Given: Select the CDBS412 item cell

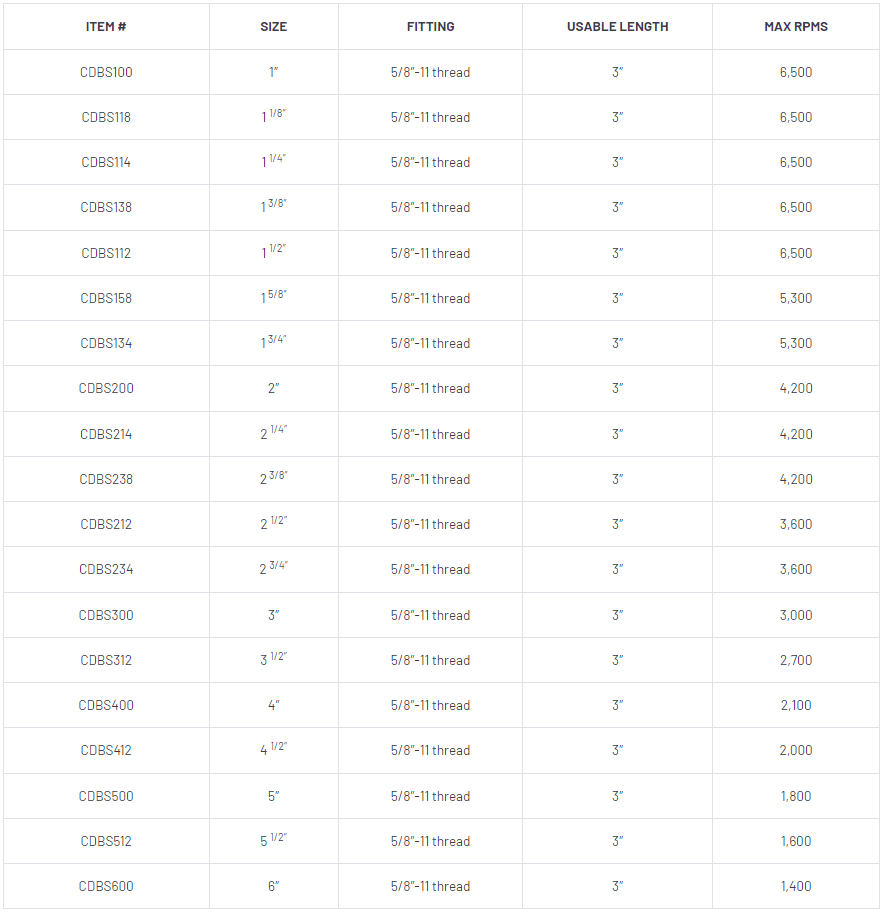Looking at the screenshot, I should 106,750.
